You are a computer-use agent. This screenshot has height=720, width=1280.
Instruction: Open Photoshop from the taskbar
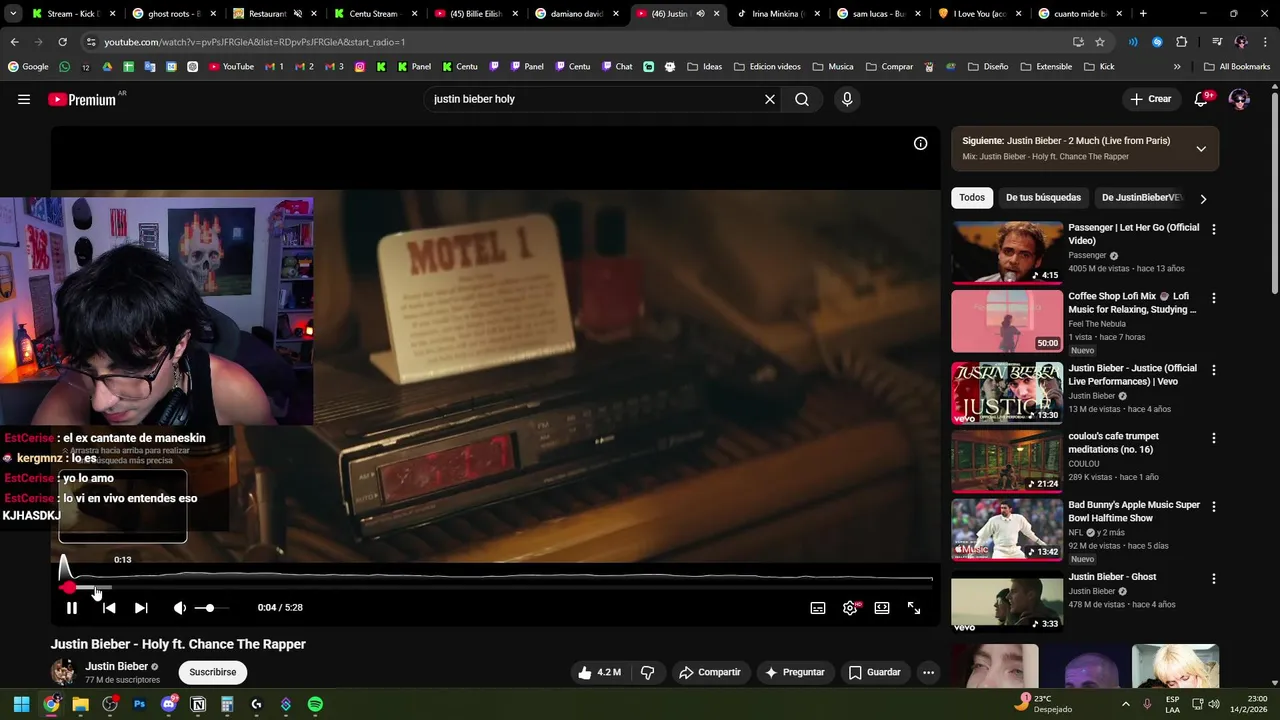point(139,704)
